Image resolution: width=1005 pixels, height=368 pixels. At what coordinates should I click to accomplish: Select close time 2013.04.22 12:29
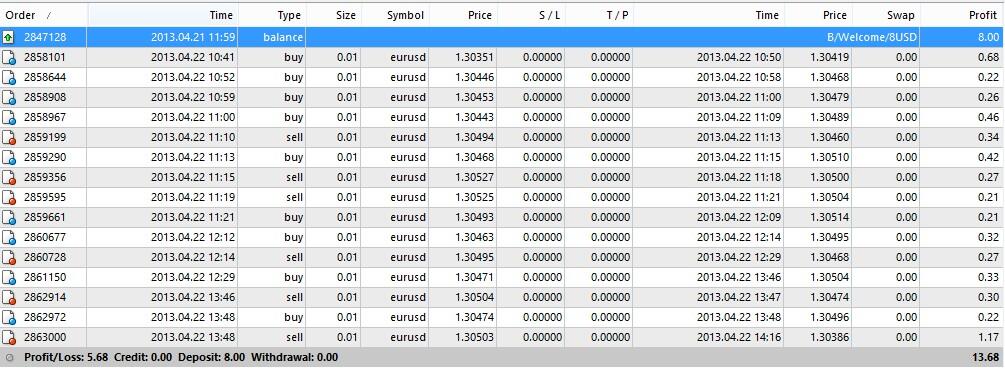click(738, 257)
